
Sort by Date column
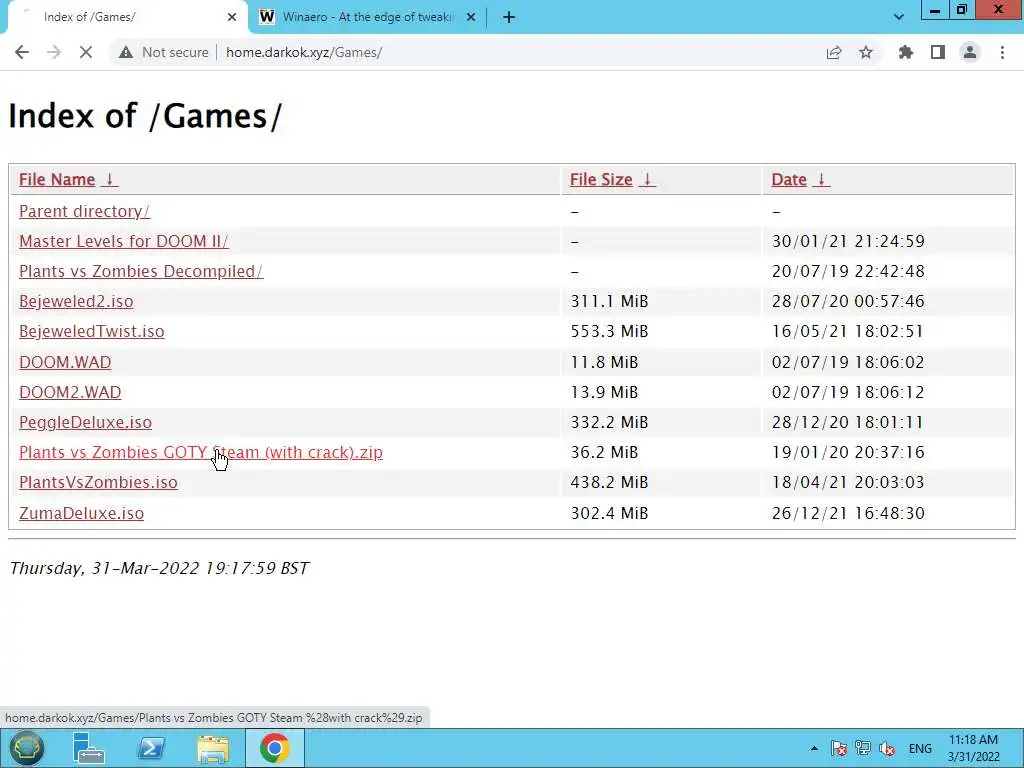800,180
